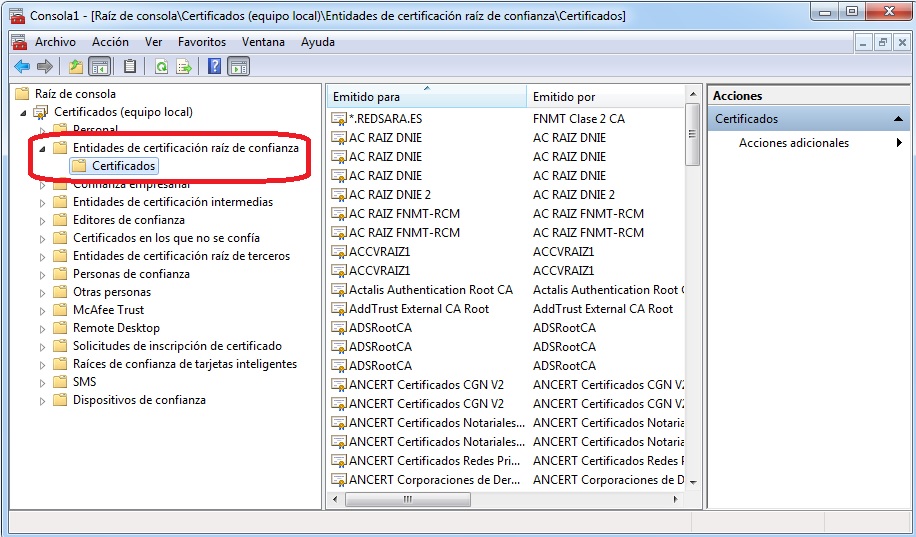Image resolution: width=916 pixels, height=537 pixels.
Task: Open Help via blue question mark icon
Action: click(x=214, y=67)
